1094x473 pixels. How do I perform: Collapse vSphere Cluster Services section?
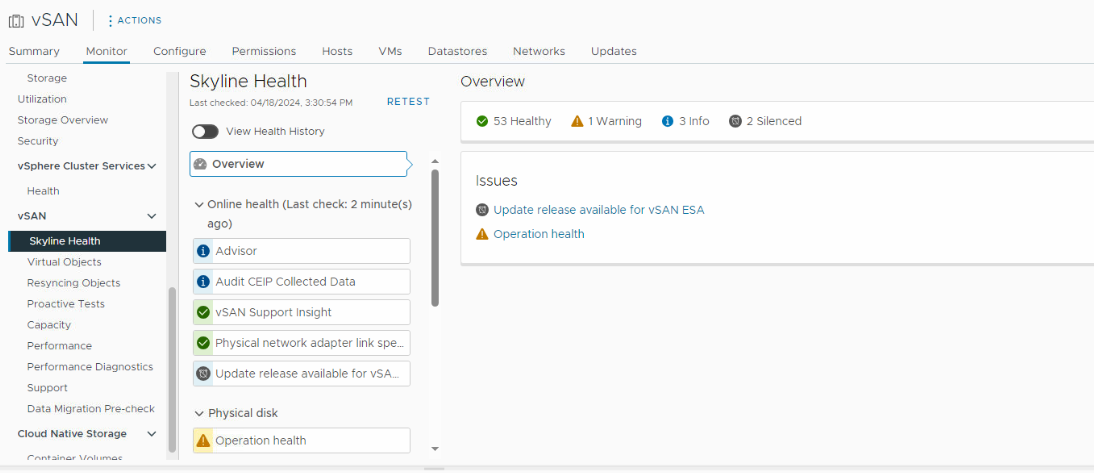[x=151, y=166]
